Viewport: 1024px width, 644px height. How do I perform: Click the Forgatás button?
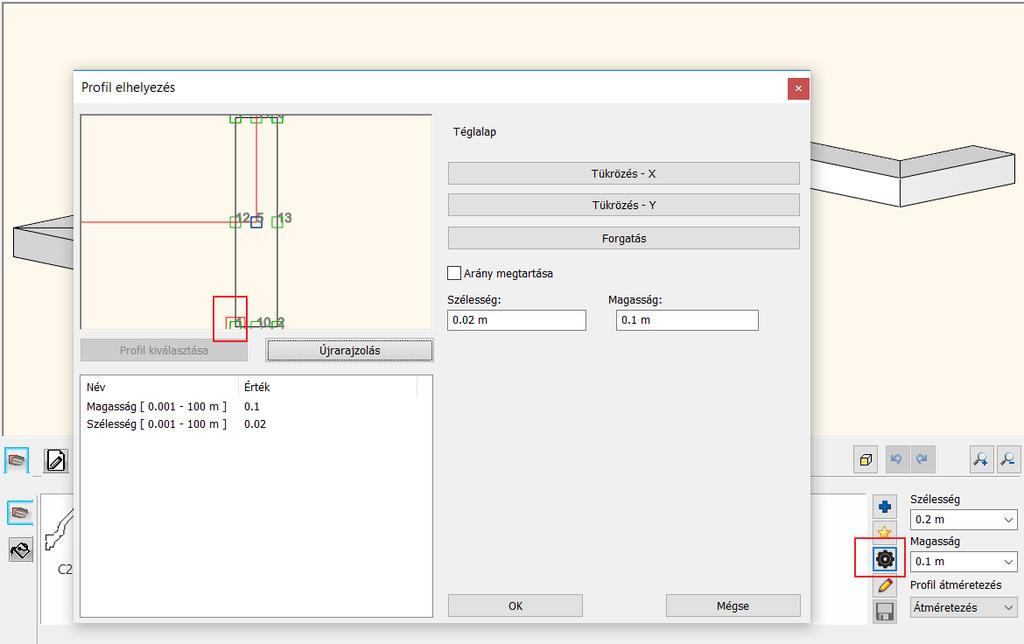click(624, 238)
